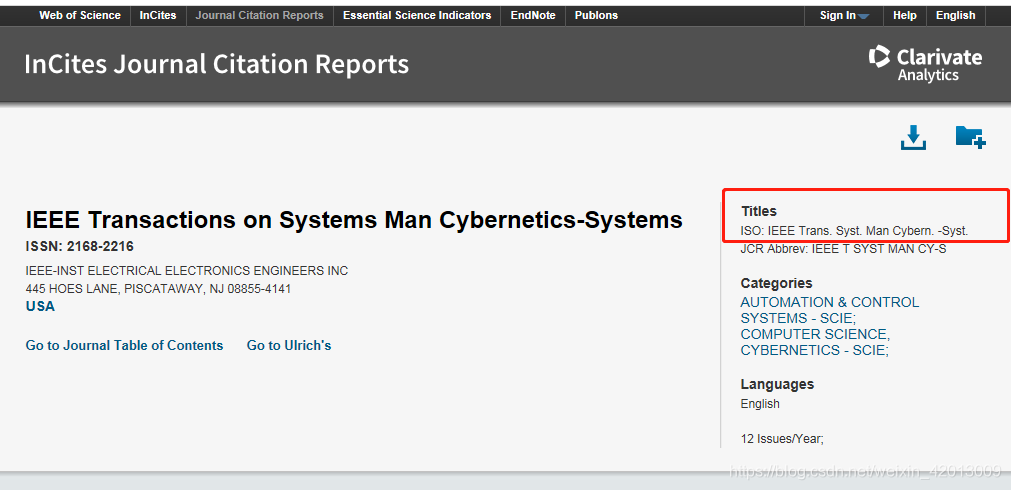Click the Languages heading
This screenshot has height=490, width=1011.
(777, 384)
